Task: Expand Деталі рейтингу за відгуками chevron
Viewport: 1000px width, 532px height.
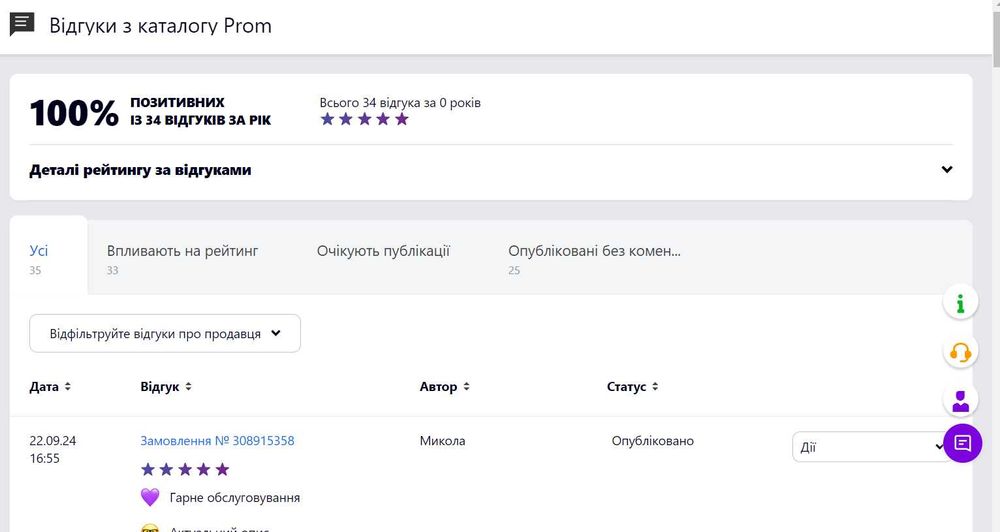Action: [x=947, y=170]
